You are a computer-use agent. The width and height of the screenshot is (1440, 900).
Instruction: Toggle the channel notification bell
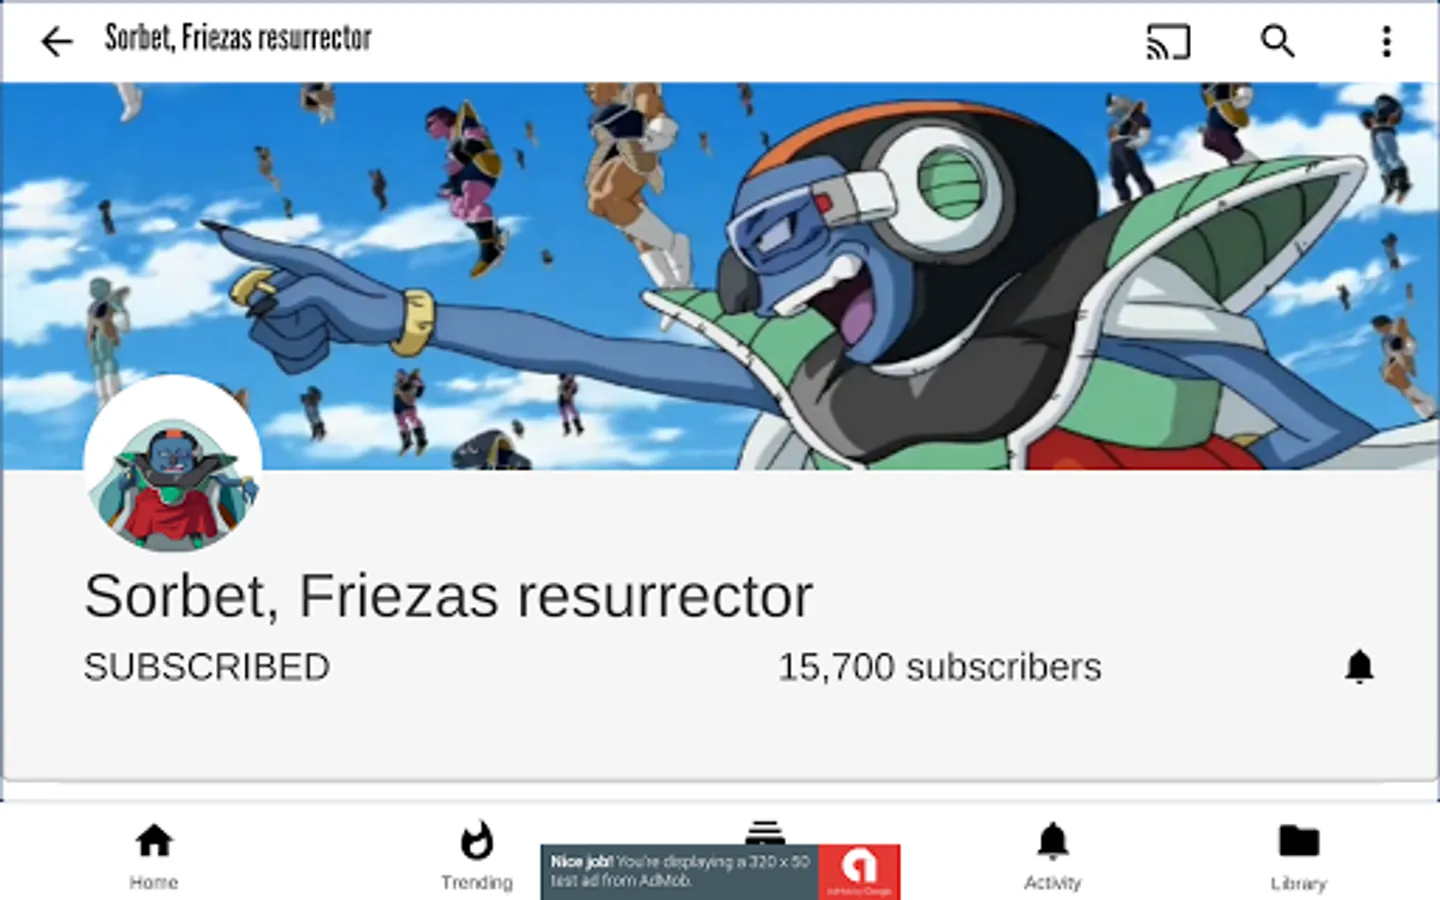coord(1359,666)
